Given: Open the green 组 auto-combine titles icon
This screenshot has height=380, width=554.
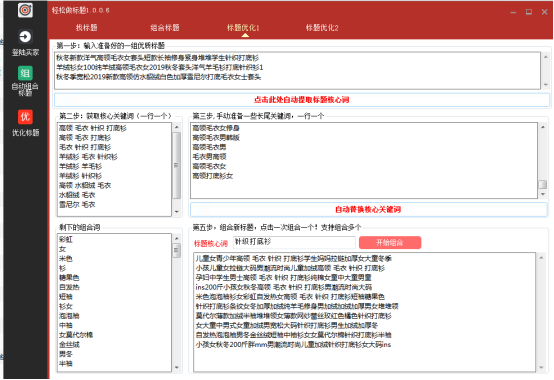Looking at the screenshot, I should pyautogui.click(x=25, y=73).
